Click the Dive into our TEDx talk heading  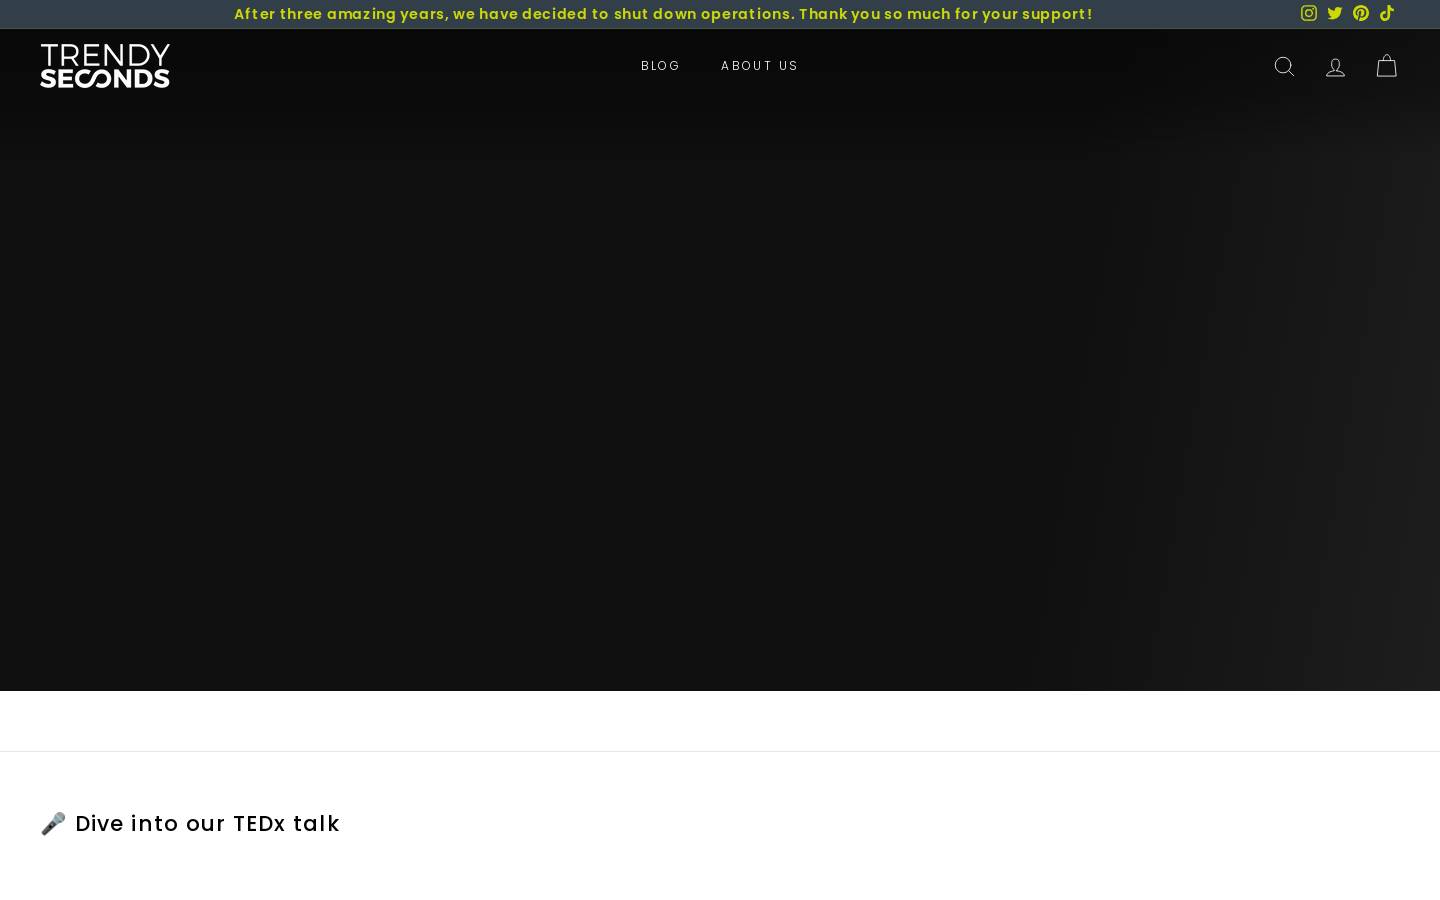click(x=190, y=823)
